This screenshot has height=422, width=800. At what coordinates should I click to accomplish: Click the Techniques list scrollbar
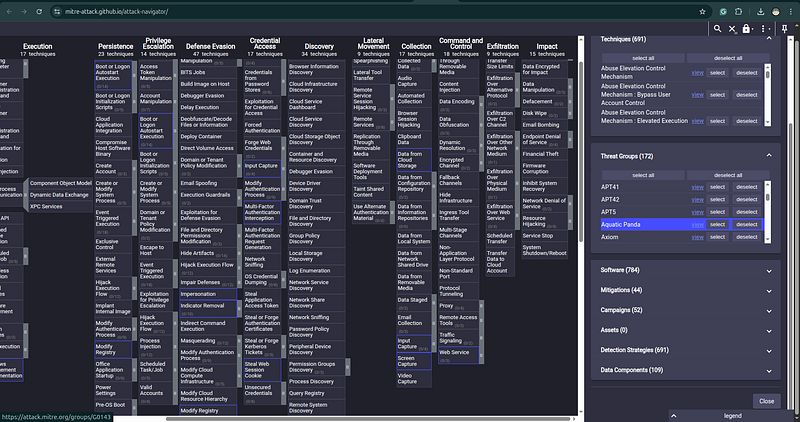pos(767,75)
